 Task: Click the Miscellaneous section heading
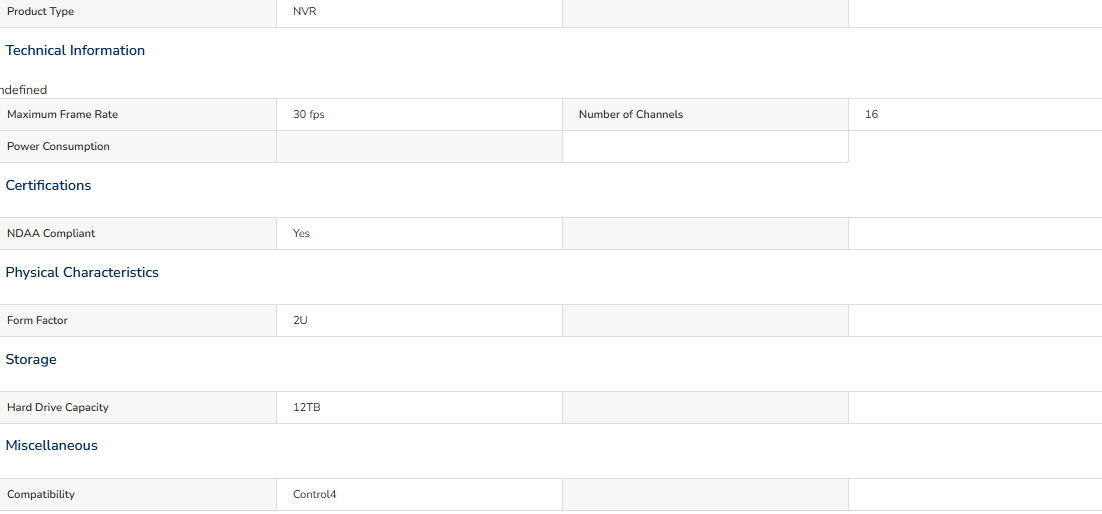point(51,446)
